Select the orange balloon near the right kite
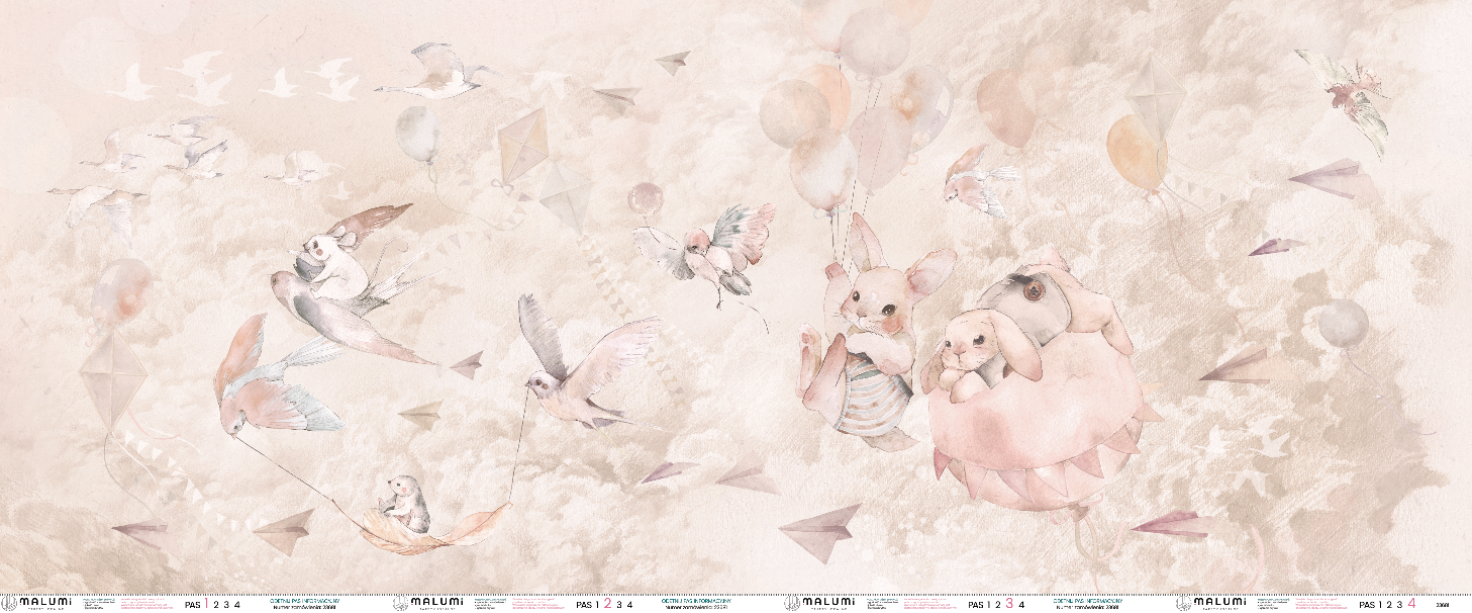The height and width of the screenshot is (613, 1472). [1136, 151]
